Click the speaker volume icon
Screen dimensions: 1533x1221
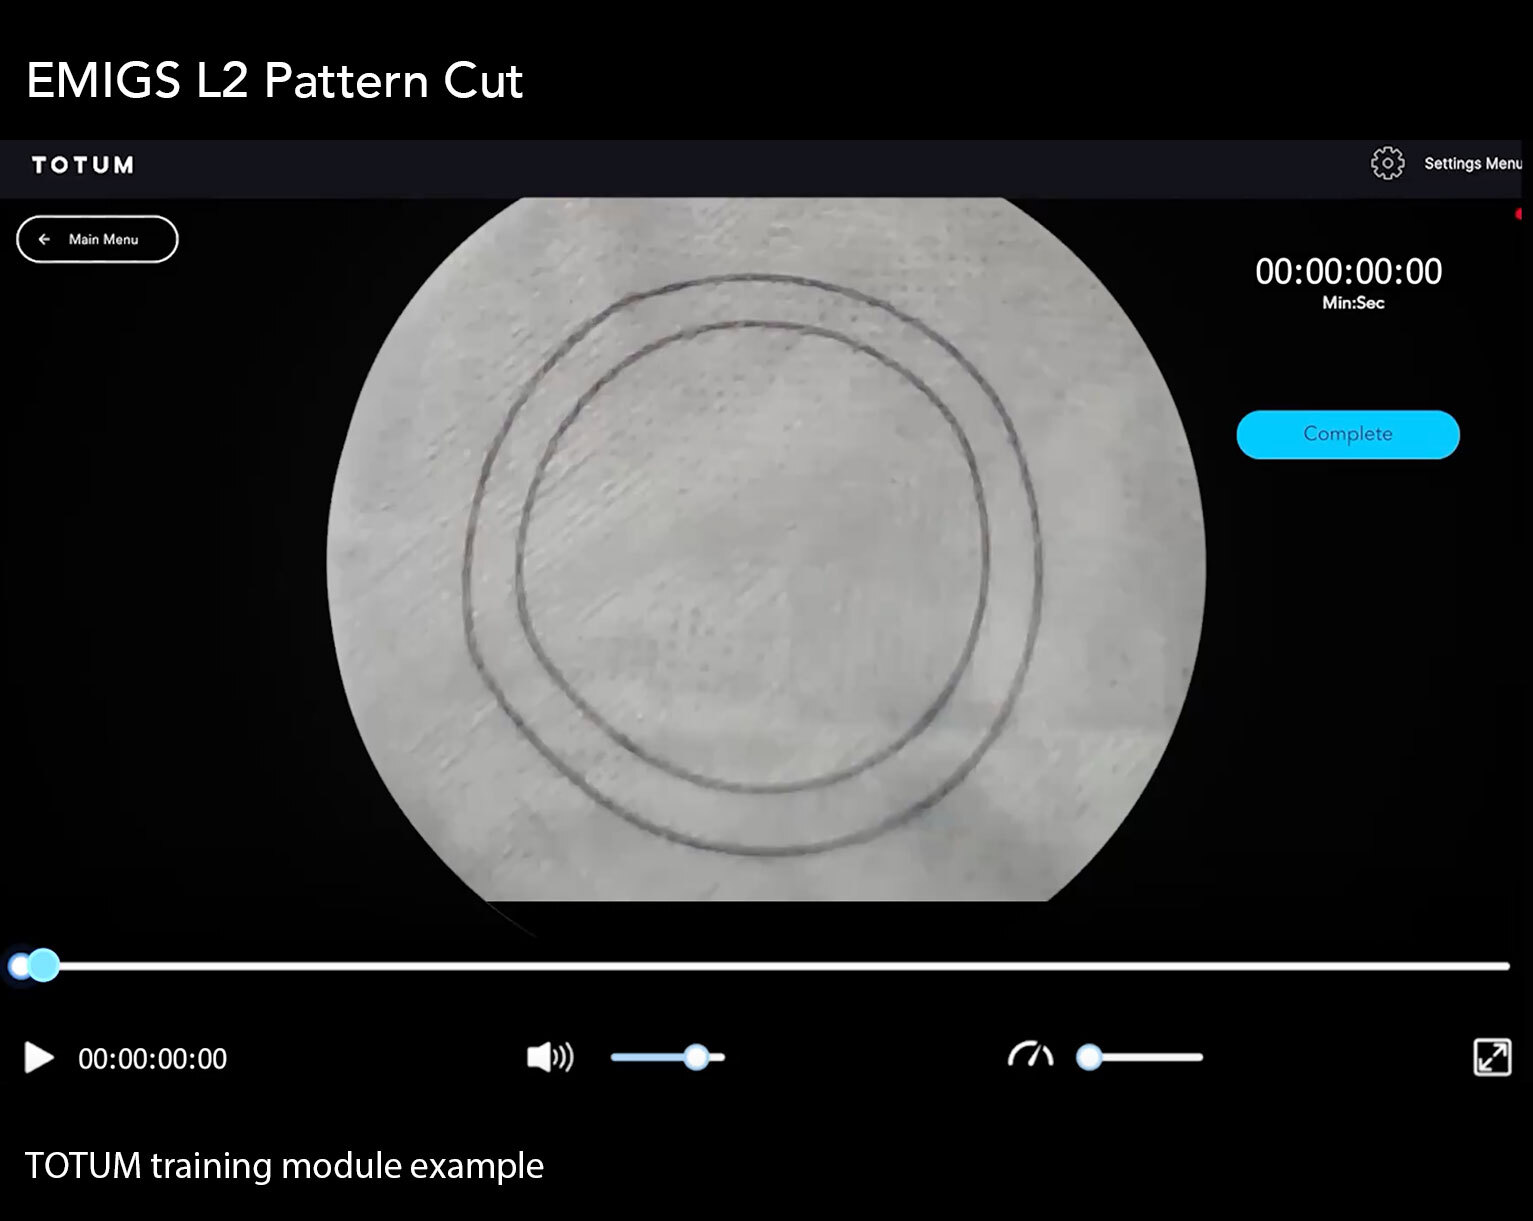(550, 1057)
